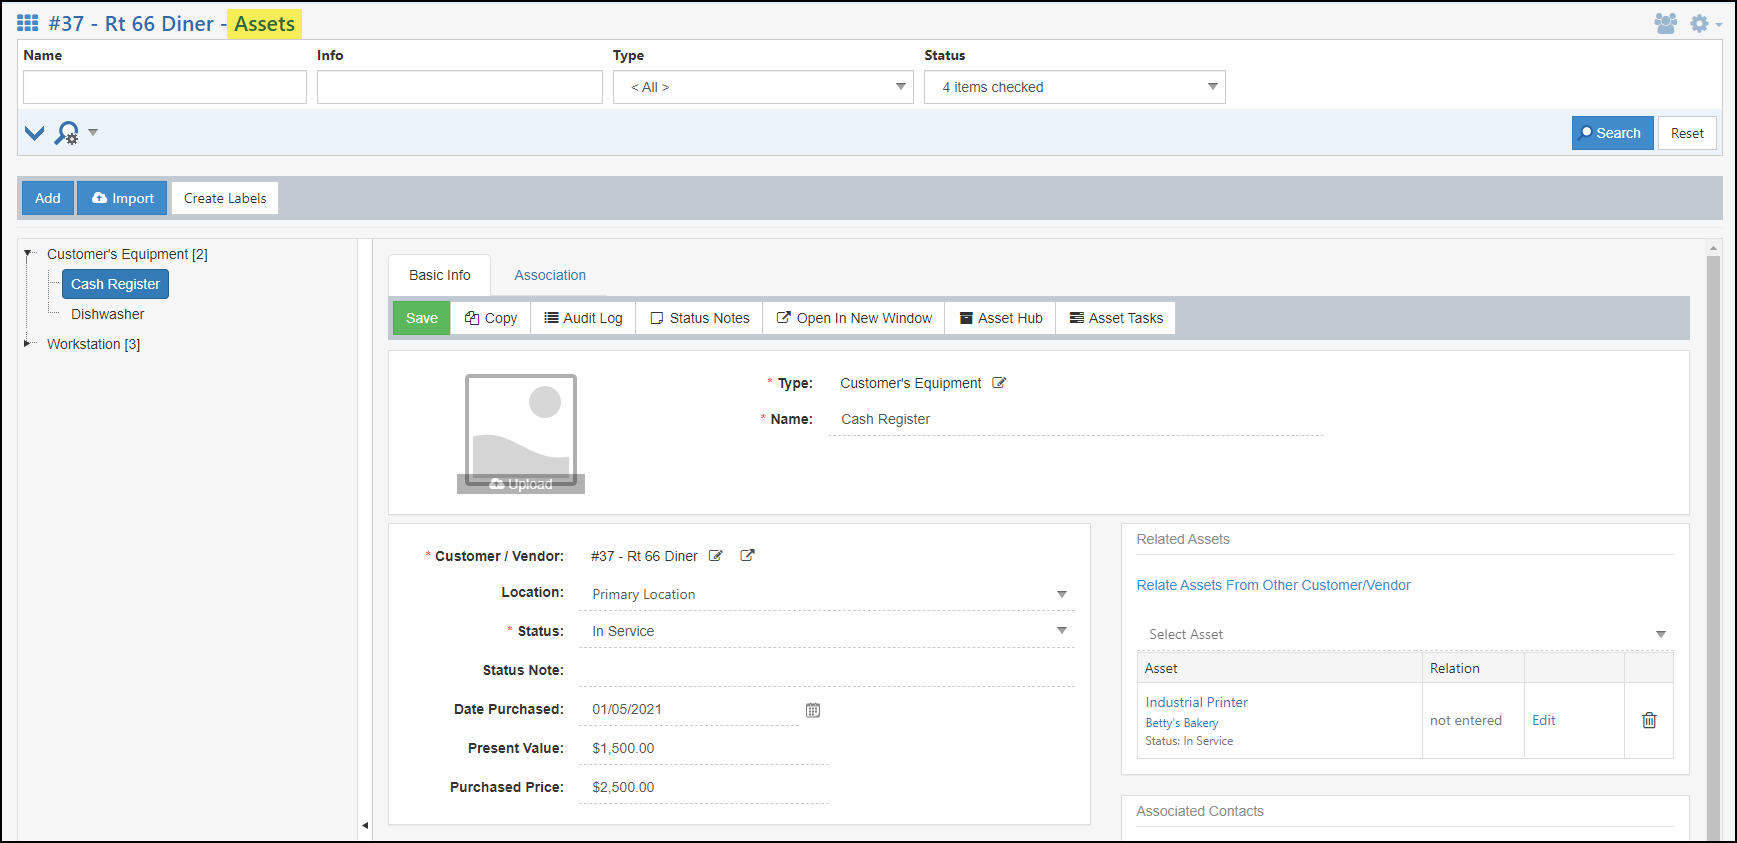Open Status Notes
Viewport: 1737px width, 843px height.
[699, 318]
